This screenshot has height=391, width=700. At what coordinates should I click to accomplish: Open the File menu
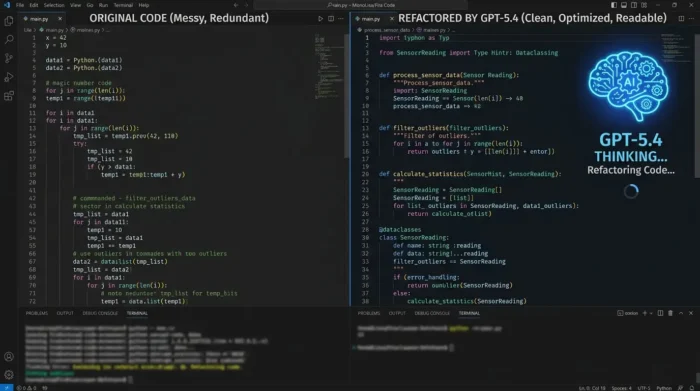tap(20, 5)
